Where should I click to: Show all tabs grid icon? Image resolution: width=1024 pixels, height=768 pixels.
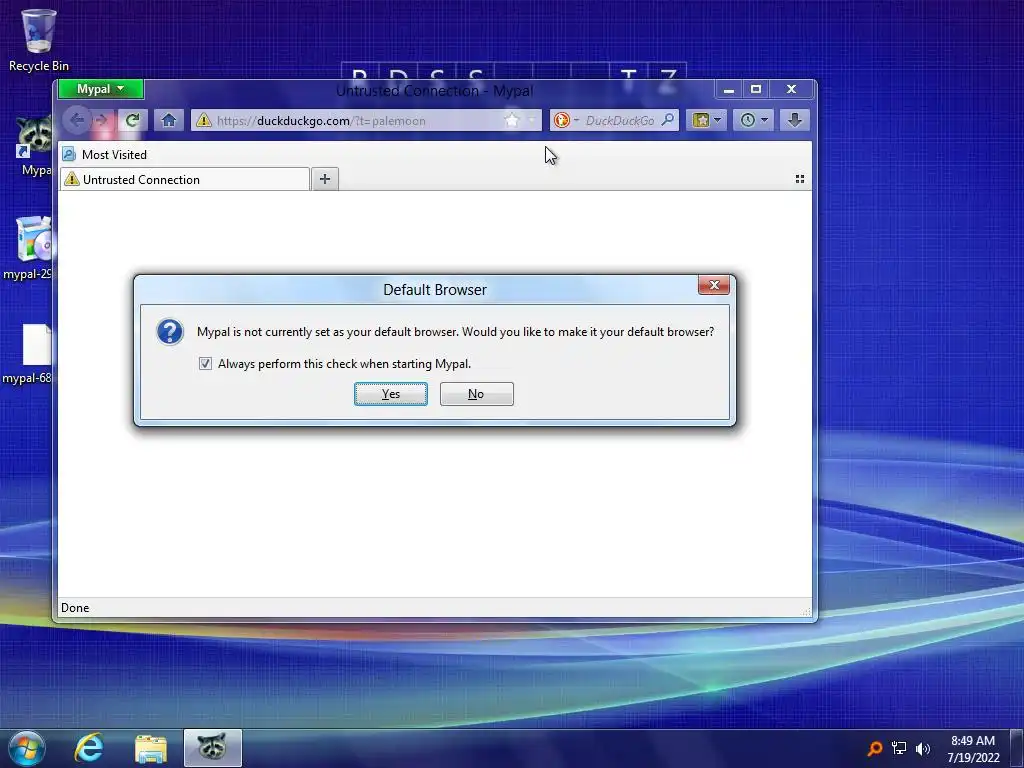pos(799,179)
